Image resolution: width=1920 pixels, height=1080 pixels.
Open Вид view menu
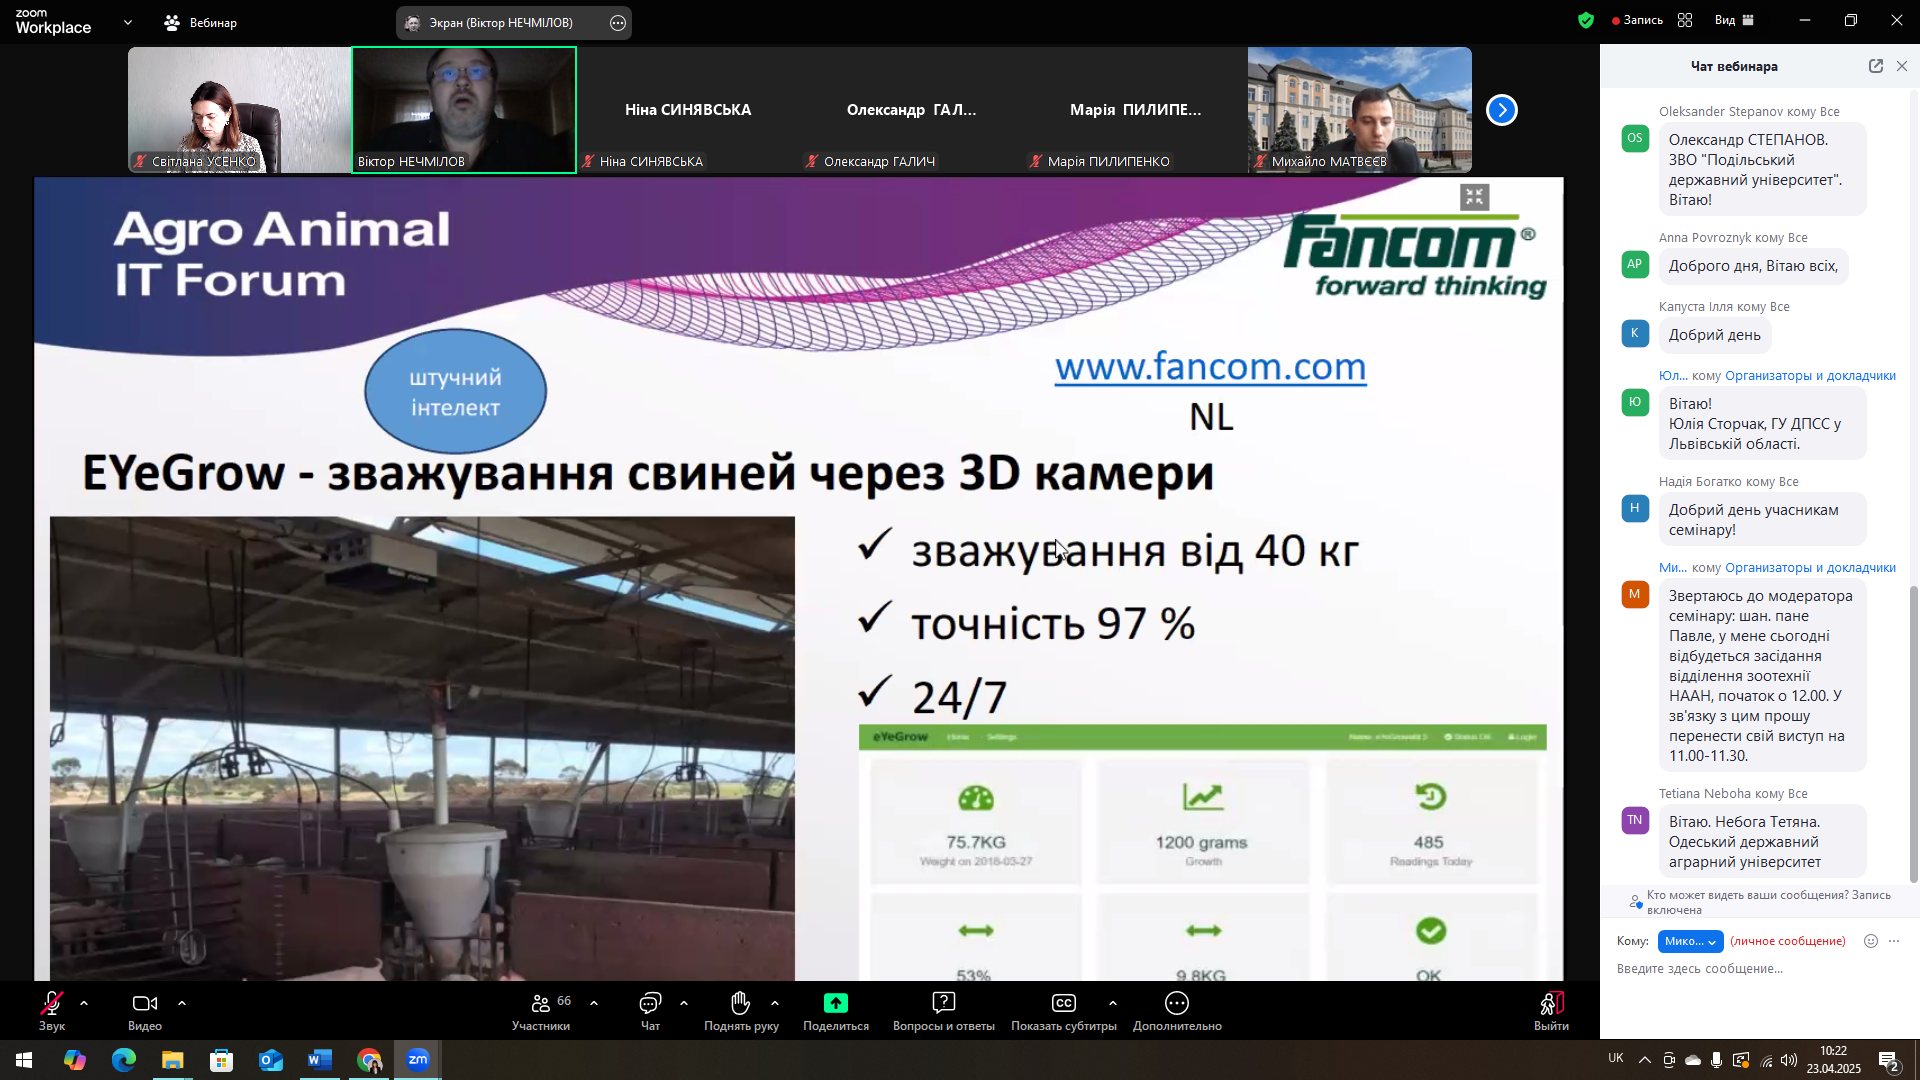[x=1735, y=20]
